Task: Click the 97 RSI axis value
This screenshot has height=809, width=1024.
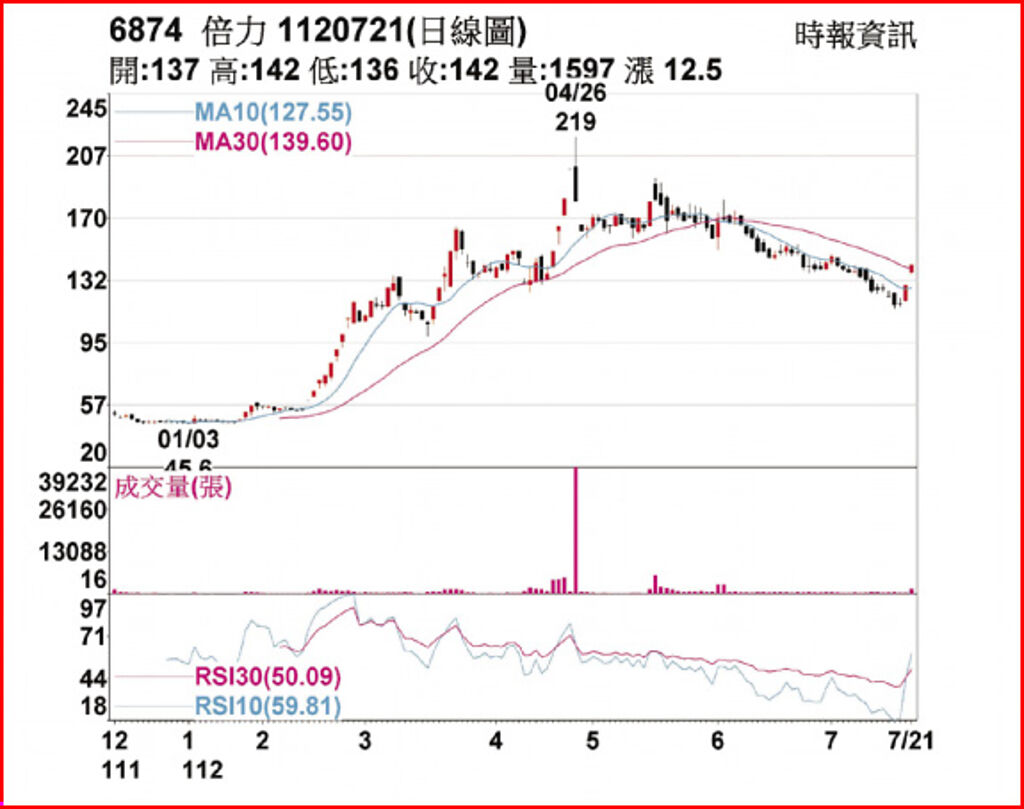Action: pyautogui.click(x=92, y=609)
